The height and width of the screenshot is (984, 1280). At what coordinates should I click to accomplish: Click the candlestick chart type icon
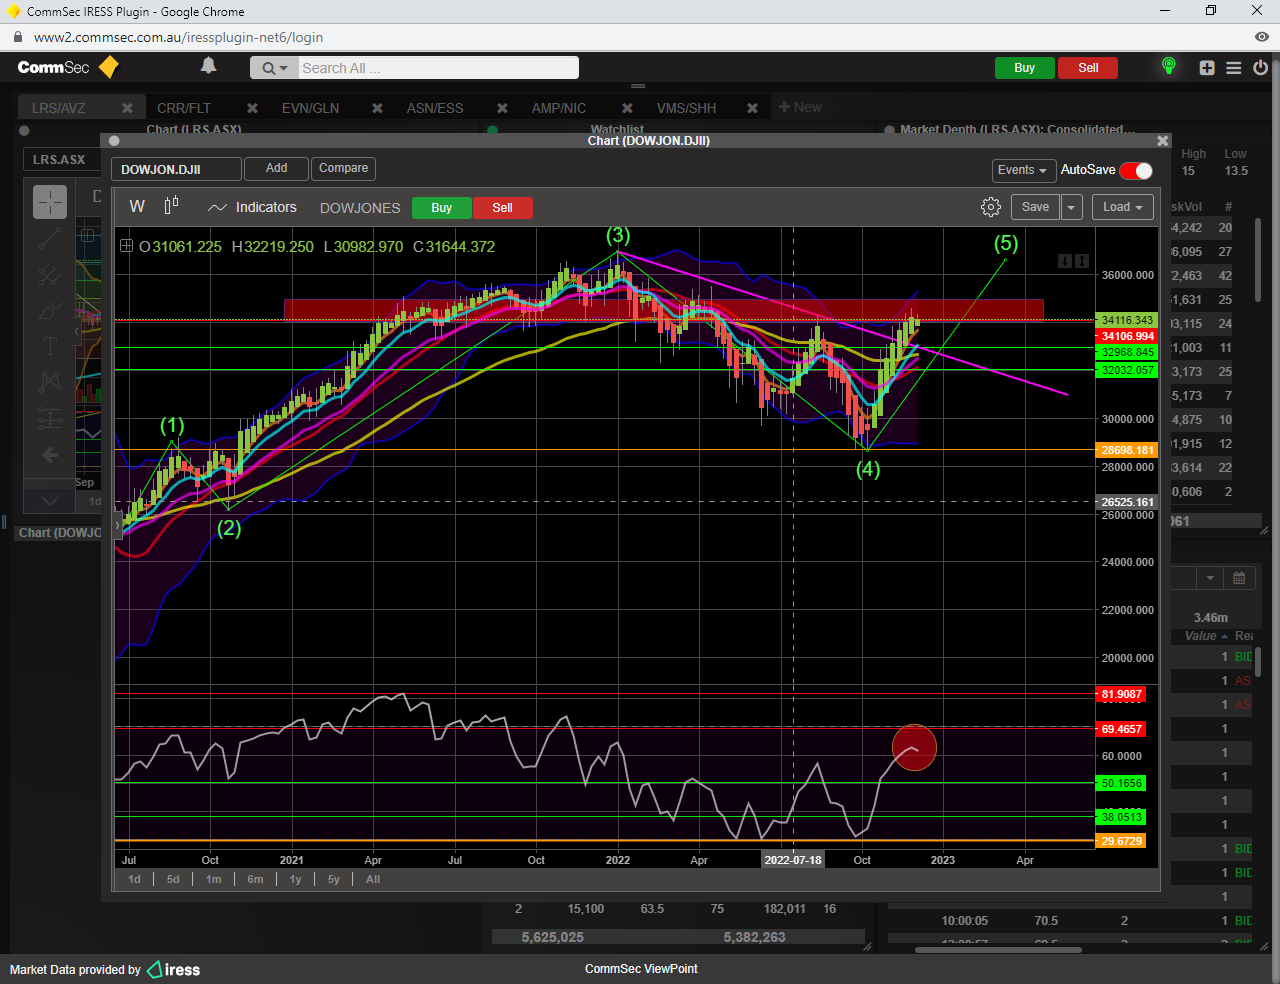[171, 206]
